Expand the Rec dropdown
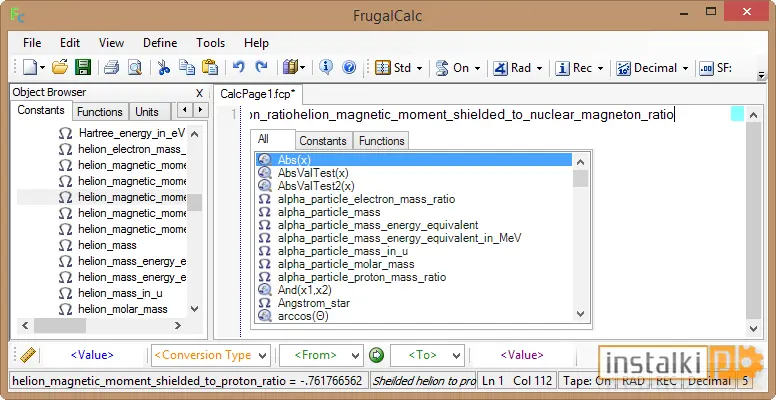Screen dimensions: 776x400 pyautogui.click(x=600, y=68)
